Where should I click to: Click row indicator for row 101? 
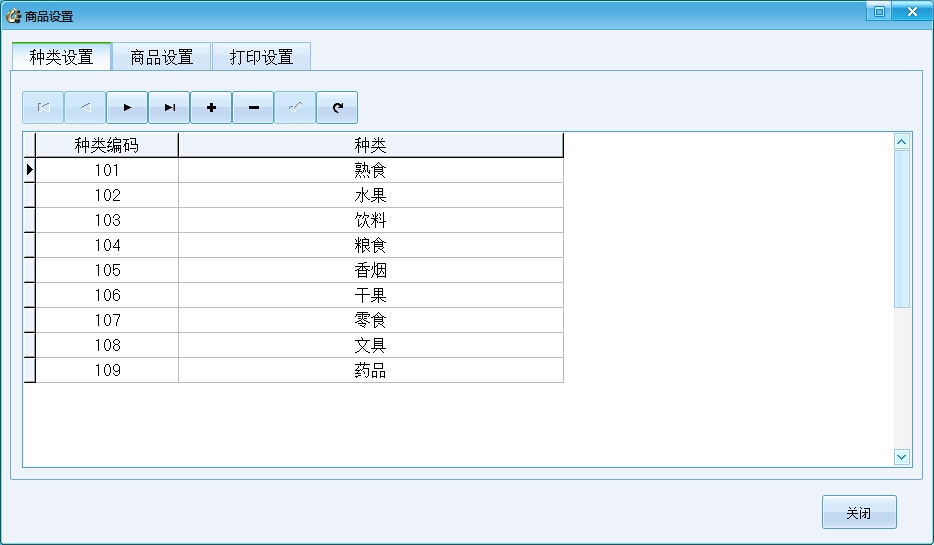point(29,170)
